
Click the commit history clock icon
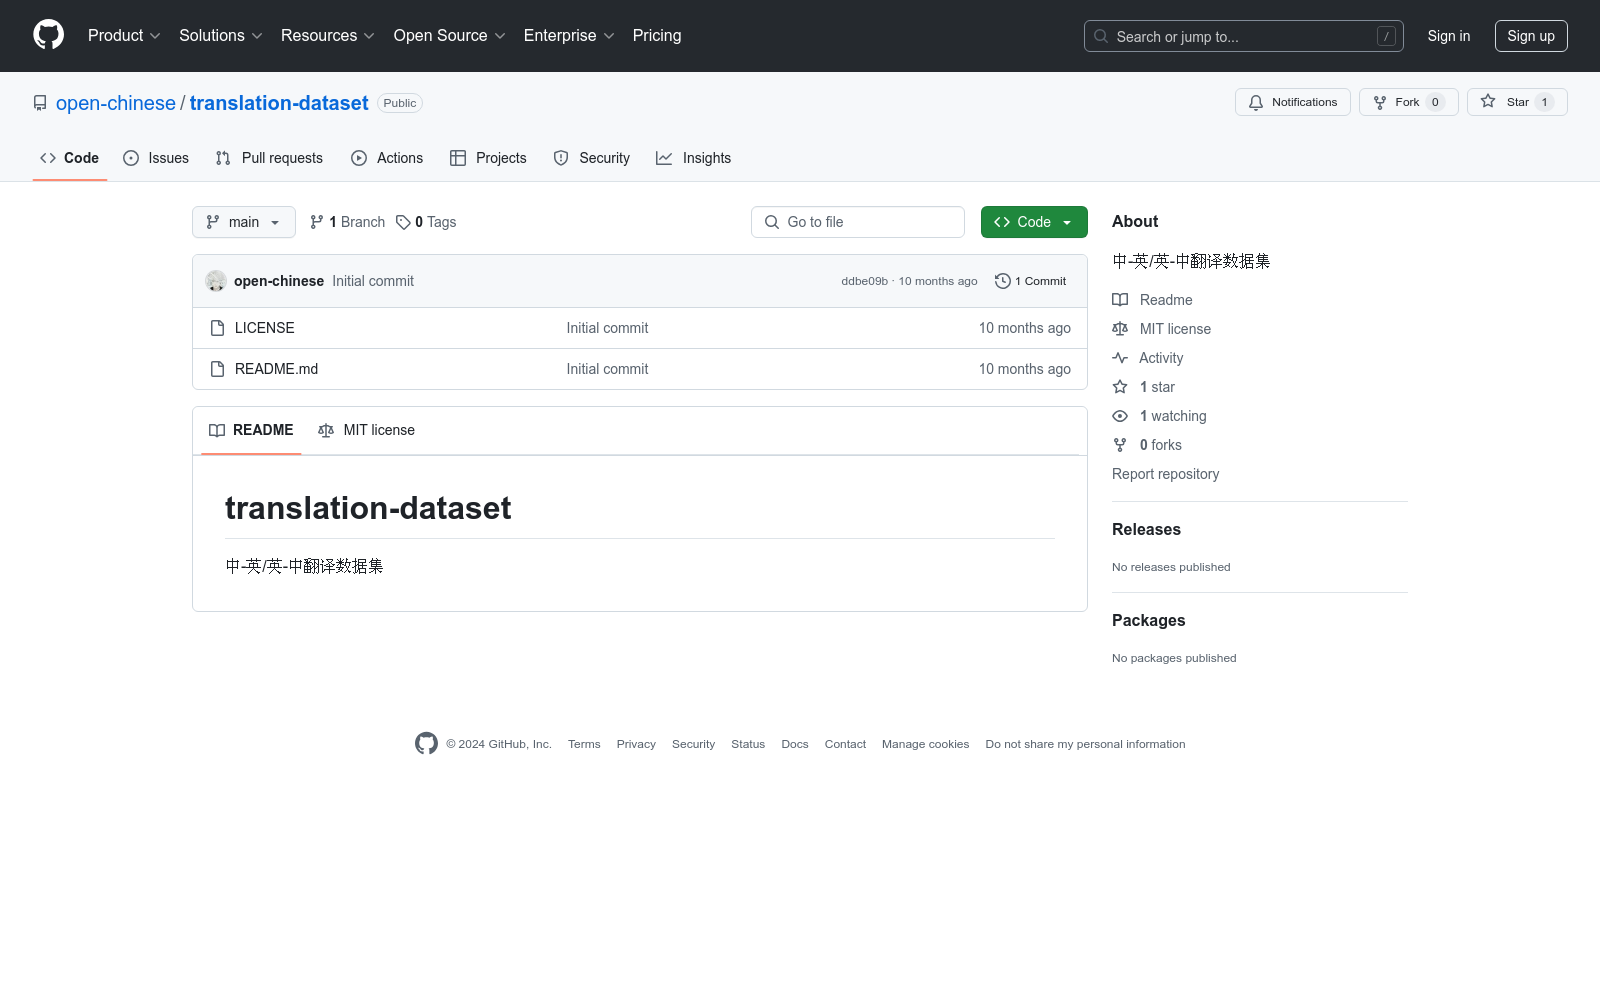[x=1002, y=281]
